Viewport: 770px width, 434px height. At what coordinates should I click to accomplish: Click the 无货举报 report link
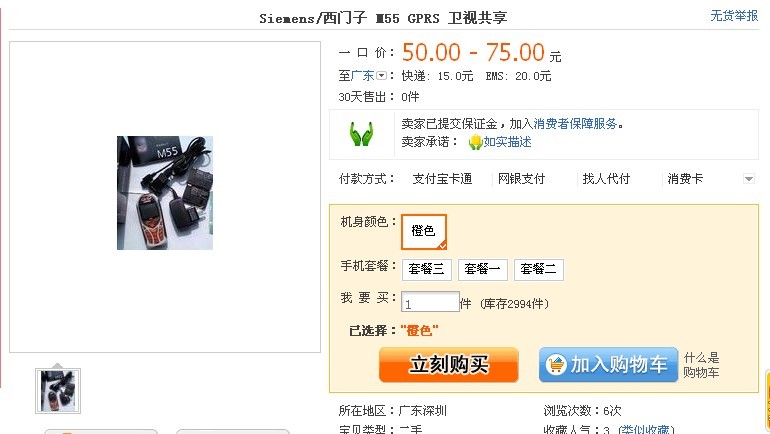(x=734, y=16)
